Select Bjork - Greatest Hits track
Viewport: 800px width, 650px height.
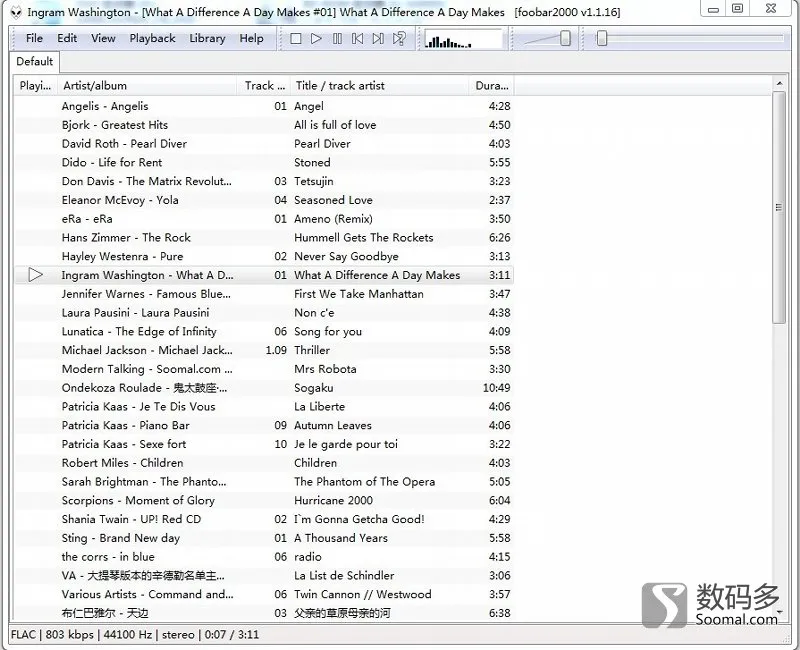pos(264,125)
